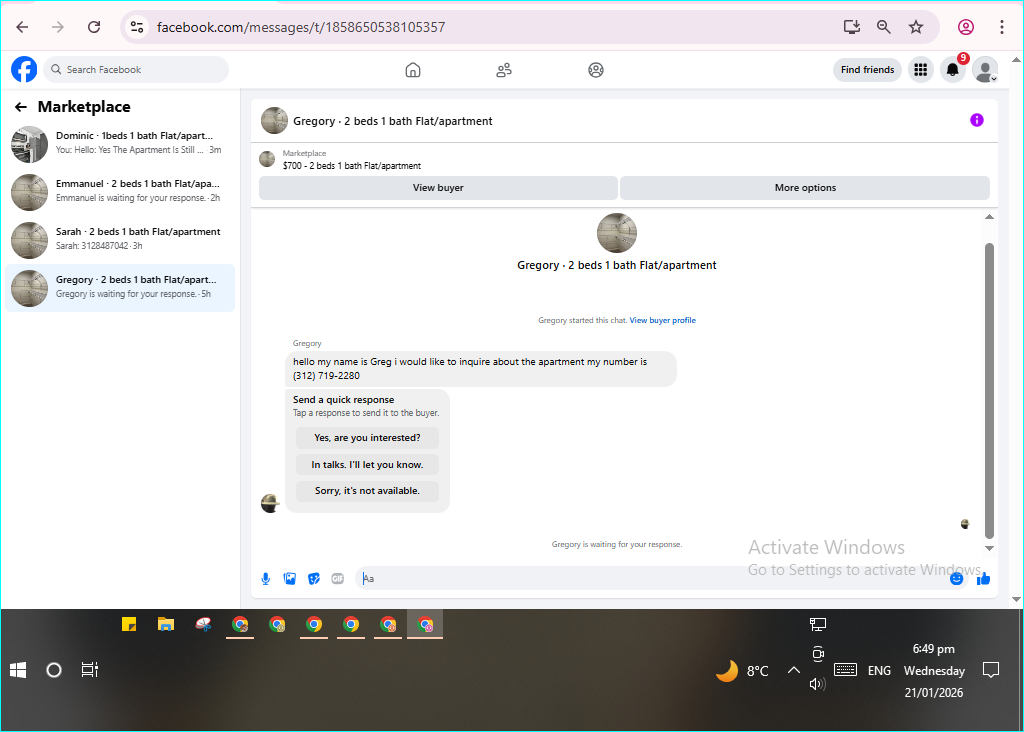Send a thumbs up like

coord(984,579)
